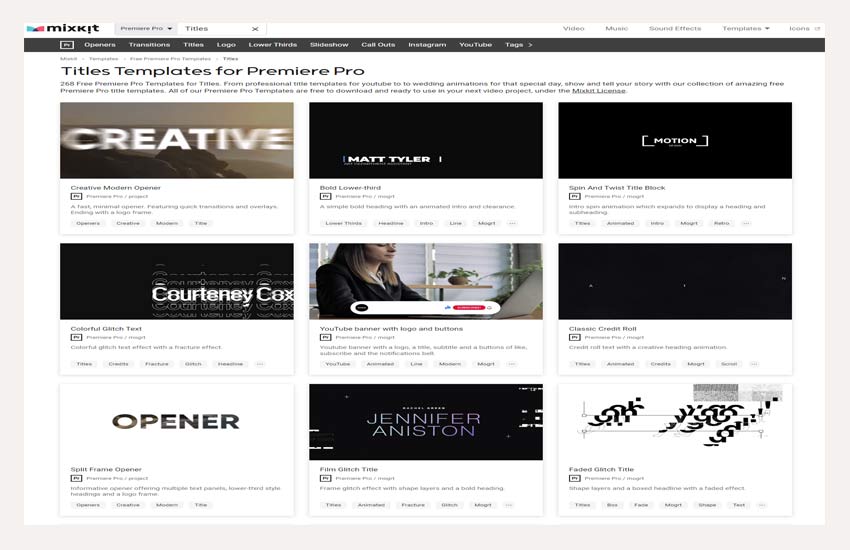Screen dimensions: 850x550
Task: Click the Pr icon under Bold Lower-third
Action: tap(325, 197)
